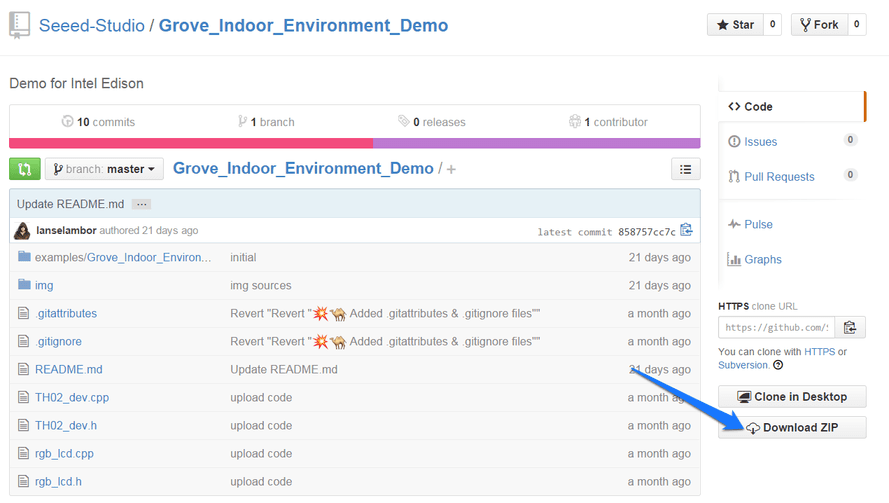Click Clone in Desktop button
The image size is (889, 503).
[x=792, y=397]
